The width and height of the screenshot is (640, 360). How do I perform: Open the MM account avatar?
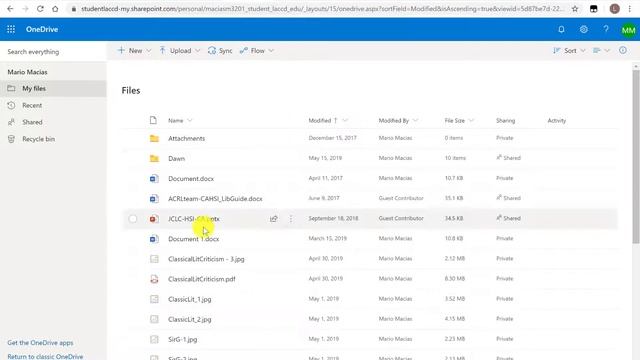(629, 30)
